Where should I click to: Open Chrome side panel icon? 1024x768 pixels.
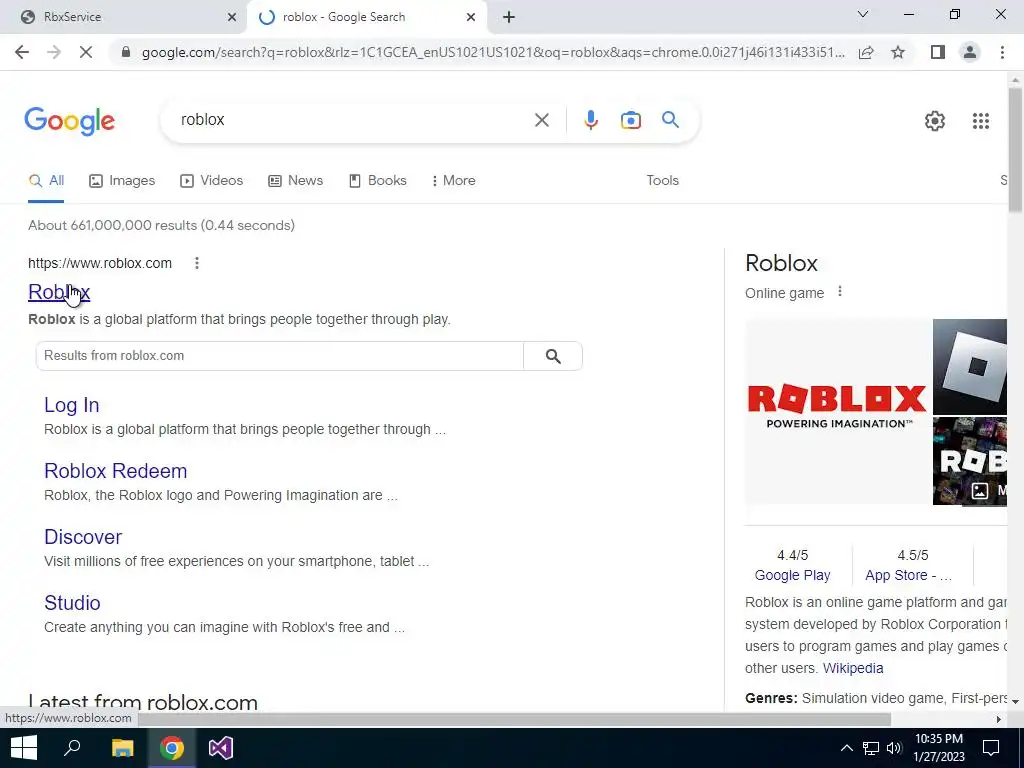[x=938, y=52]
